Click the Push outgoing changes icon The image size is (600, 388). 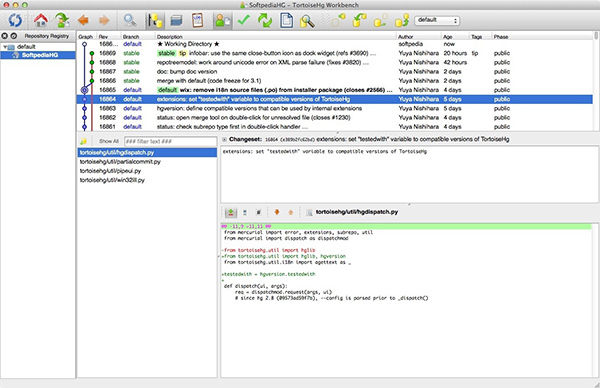point(402,20)
